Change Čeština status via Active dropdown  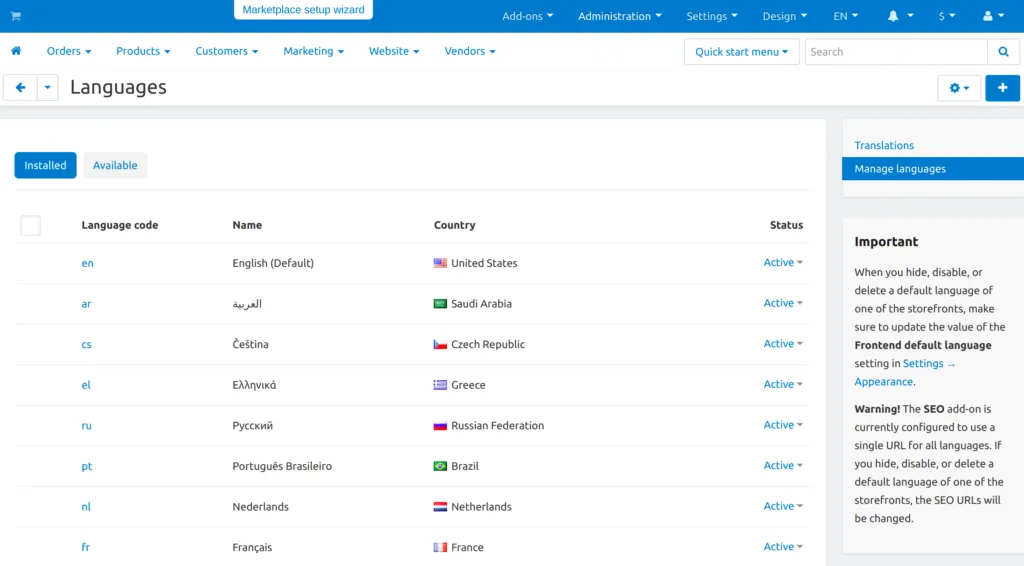(x=783, y=343)
